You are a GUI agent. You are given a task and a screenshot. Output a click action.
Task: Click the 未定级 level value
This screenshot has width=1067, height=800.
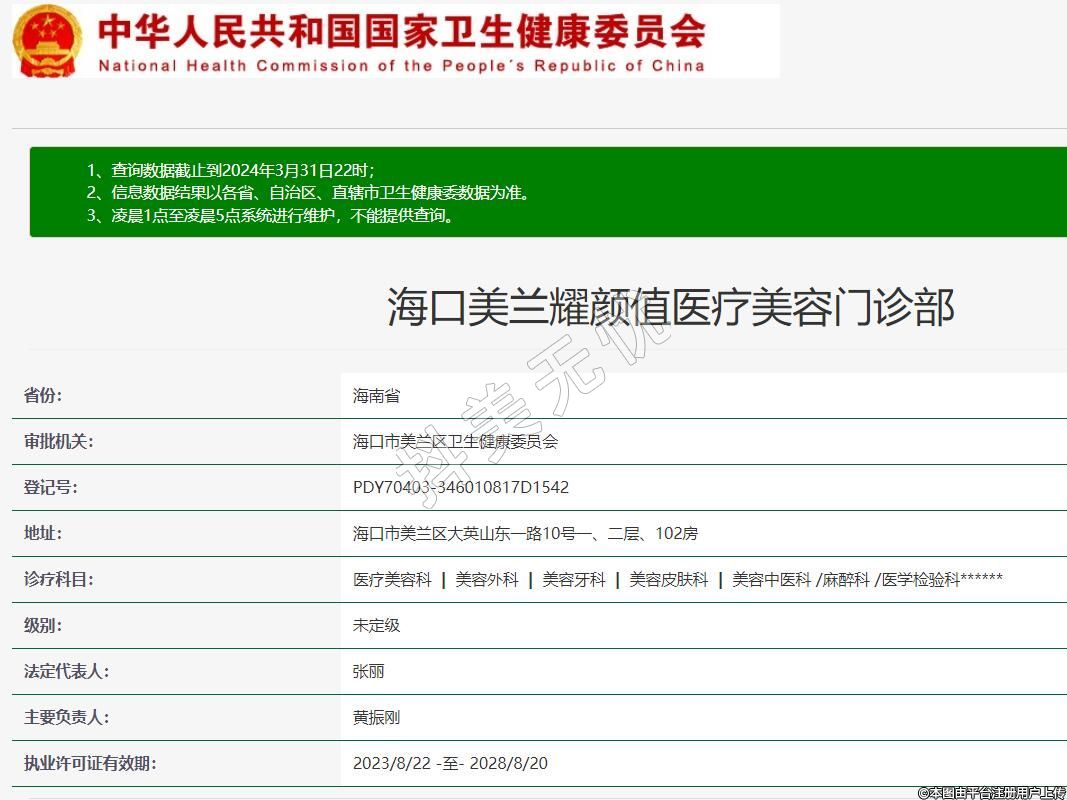376,626
